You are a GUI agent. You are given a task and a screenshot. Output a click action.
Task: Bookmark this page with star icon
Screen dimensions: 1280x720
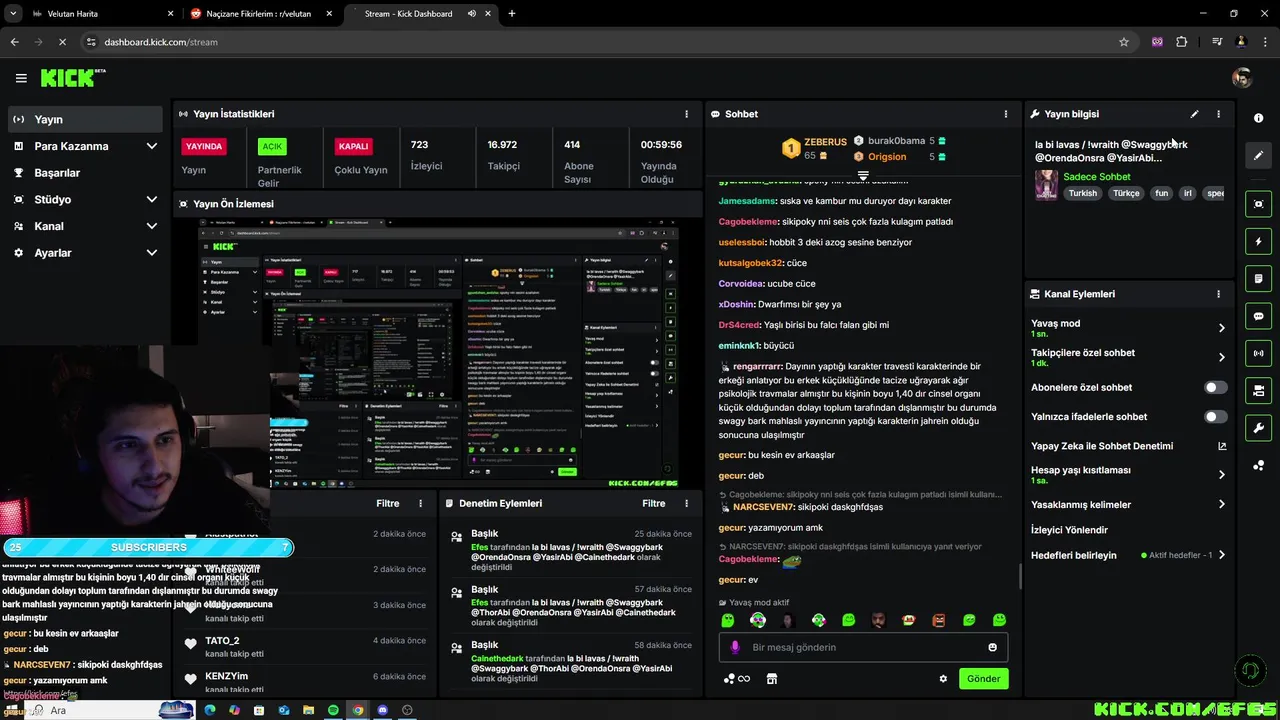[1124, 42]
